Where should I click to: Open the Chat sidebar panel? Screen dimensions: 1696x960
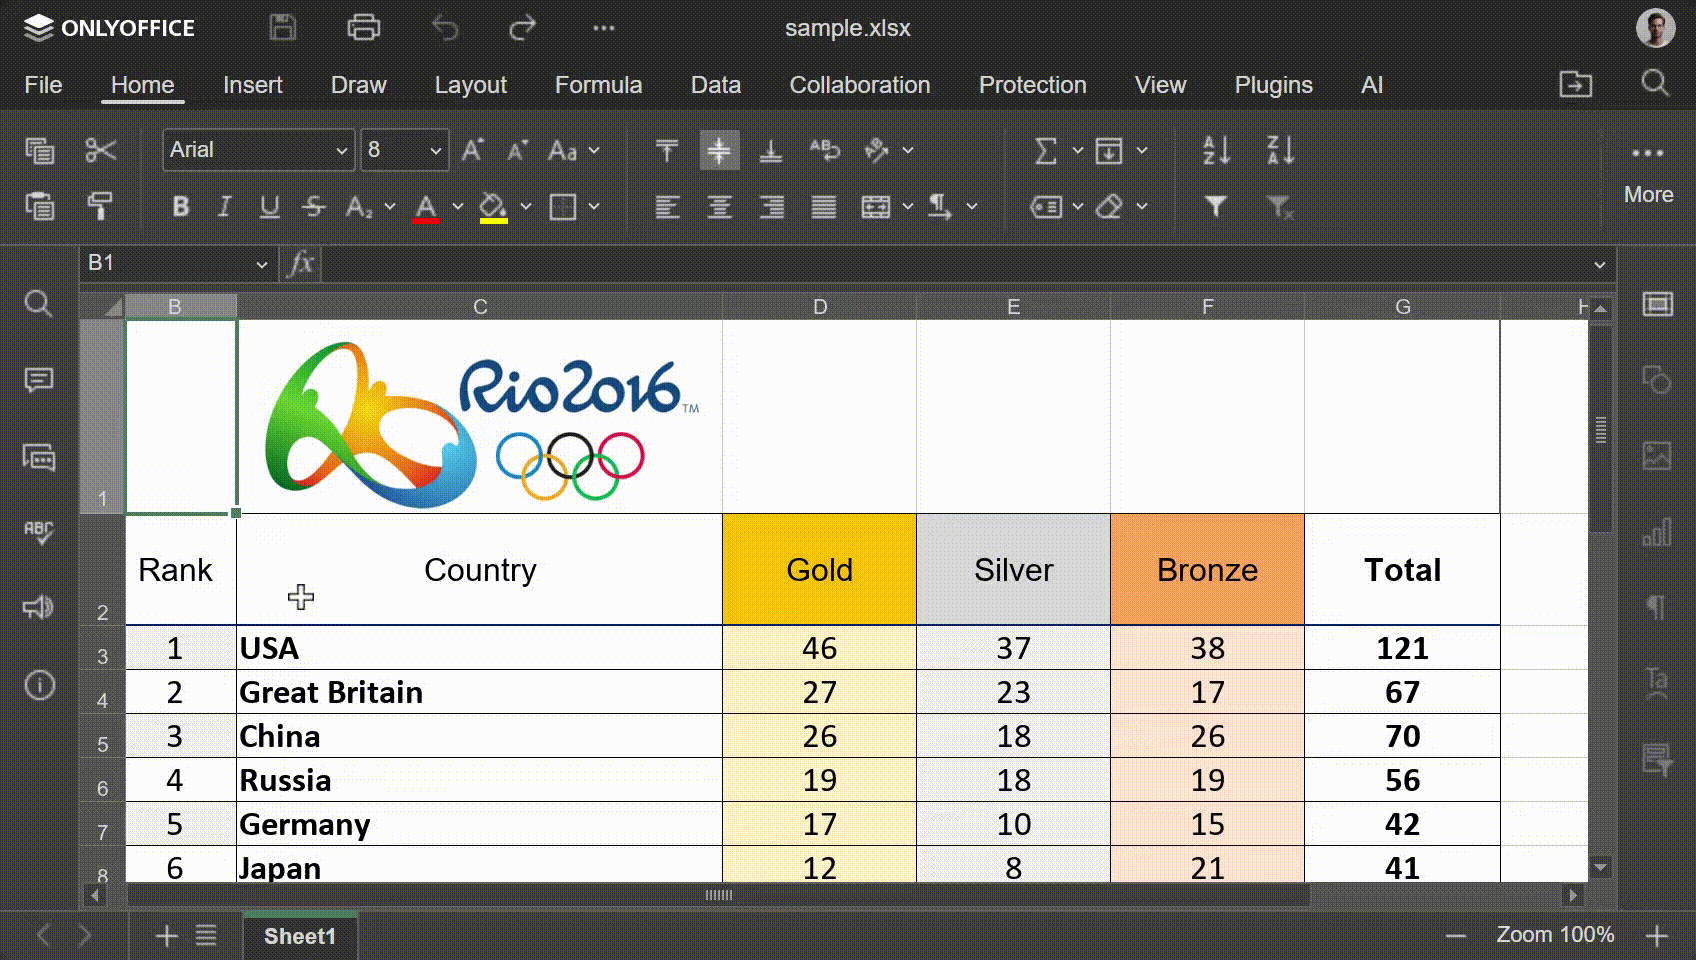39,458
